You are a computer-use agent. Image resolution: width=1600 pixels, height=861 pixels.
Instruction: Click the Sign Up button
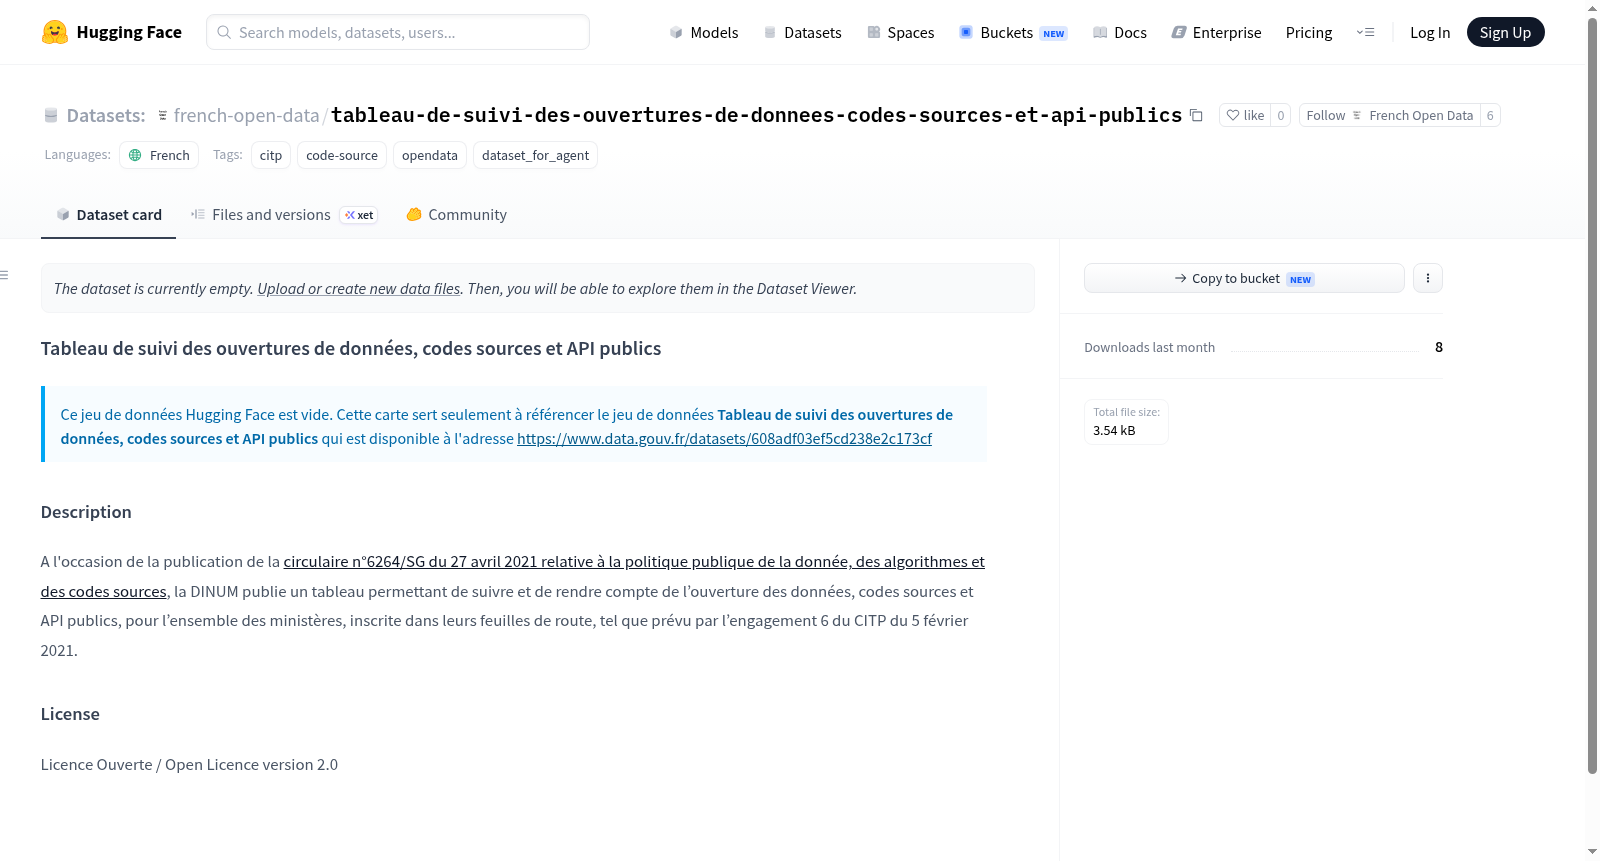click(x=1505, y=32)
